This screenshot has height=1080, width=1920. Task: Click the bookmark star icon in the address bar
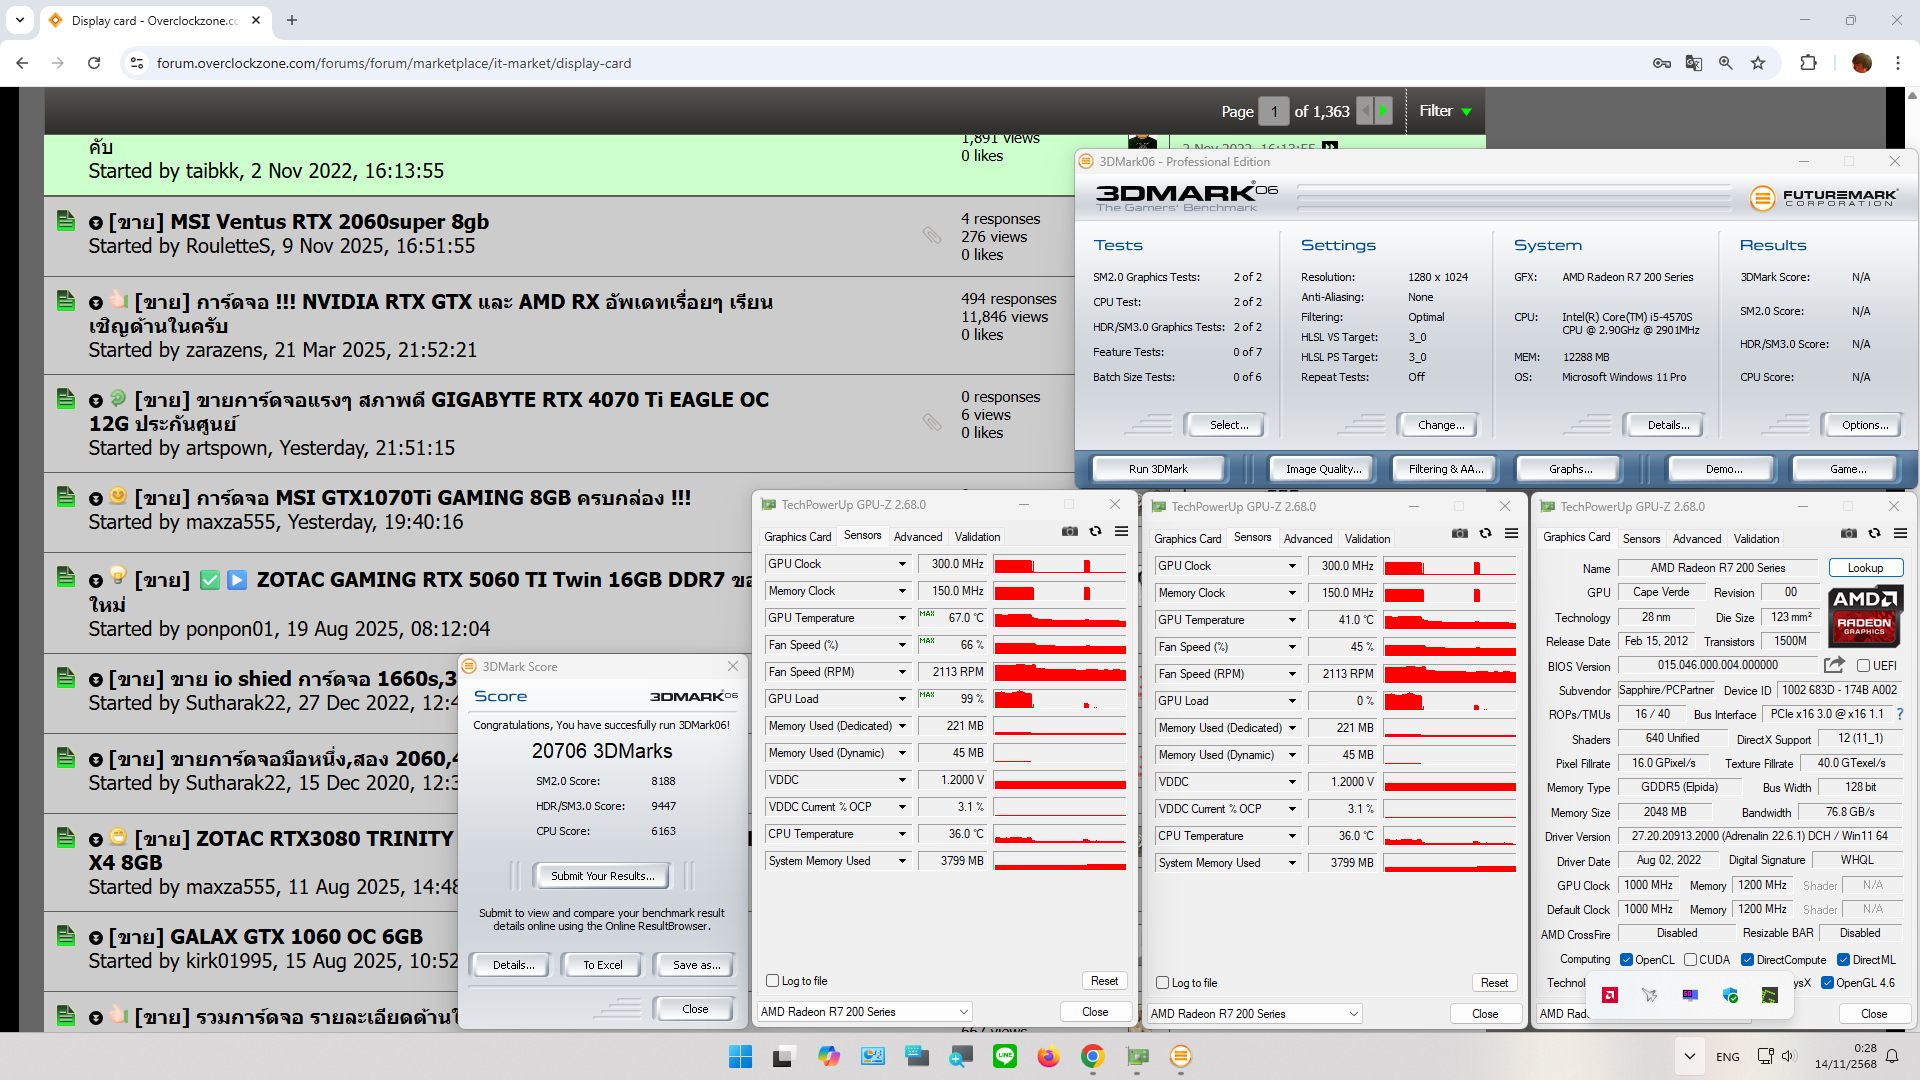[x=1758, y=63]
